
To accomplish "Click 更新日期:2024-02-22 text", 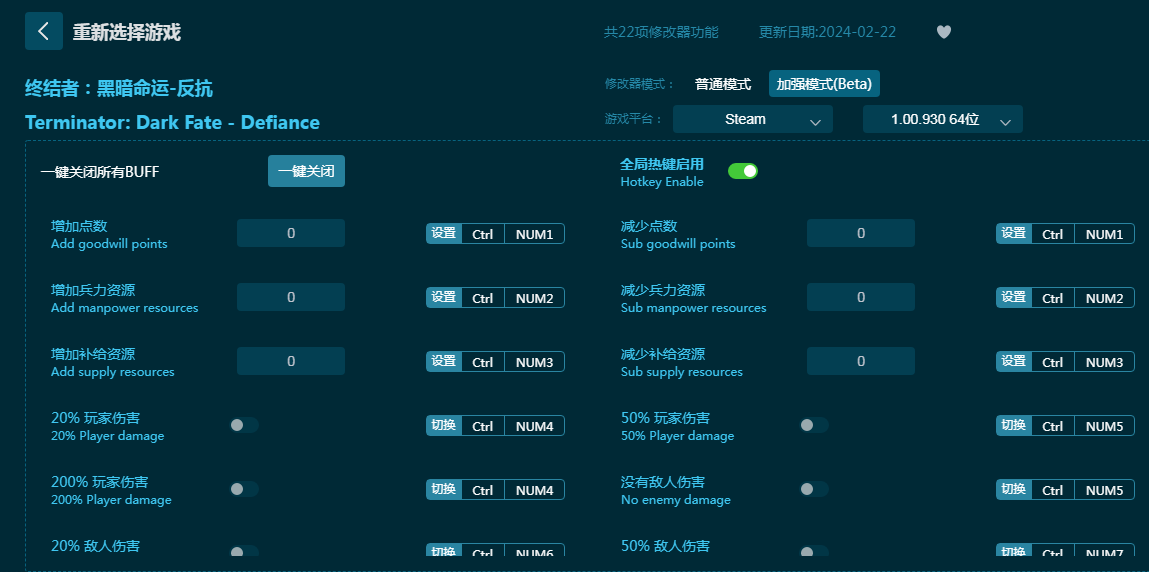I will tap(827, 32).
